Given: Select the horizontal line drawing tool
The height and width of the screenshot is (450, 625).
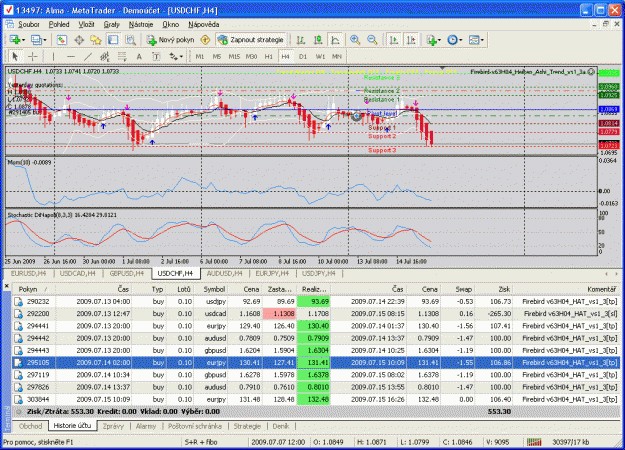Looking at the screenshot, I should coord(71,57).
